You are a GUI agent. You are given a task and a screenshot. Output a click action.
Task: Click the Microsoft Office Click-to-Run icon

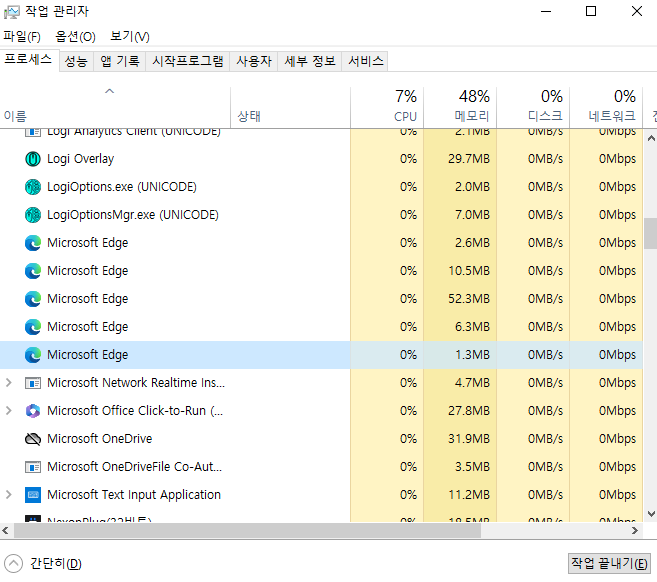point(33,411)
